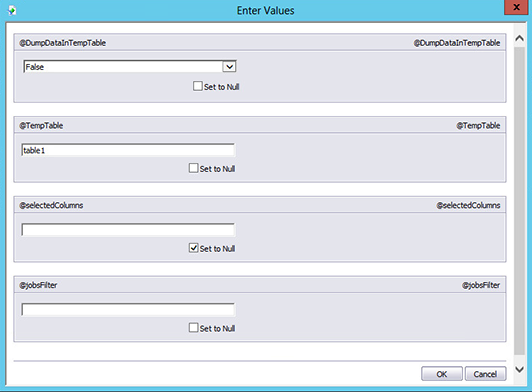Screen dimensions: 532x392
Task: Uncheck Set to Null for @selectedColumns
Action: click(193, 248)
